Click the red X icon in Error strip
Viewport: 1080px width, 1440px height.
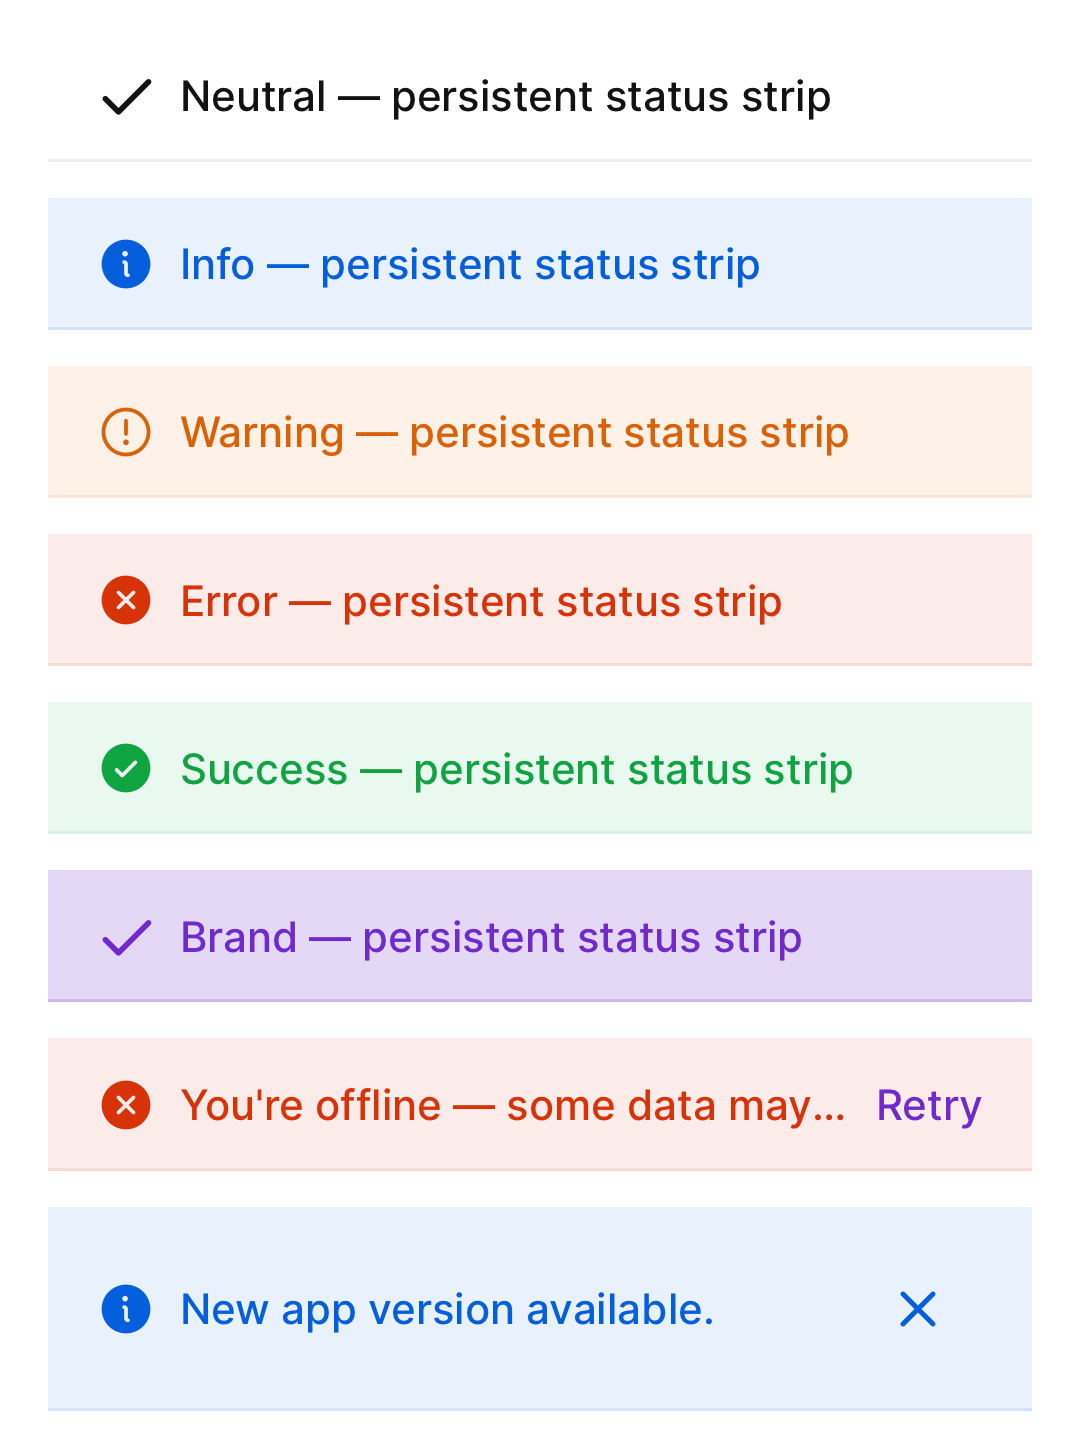tap(126, 601)
